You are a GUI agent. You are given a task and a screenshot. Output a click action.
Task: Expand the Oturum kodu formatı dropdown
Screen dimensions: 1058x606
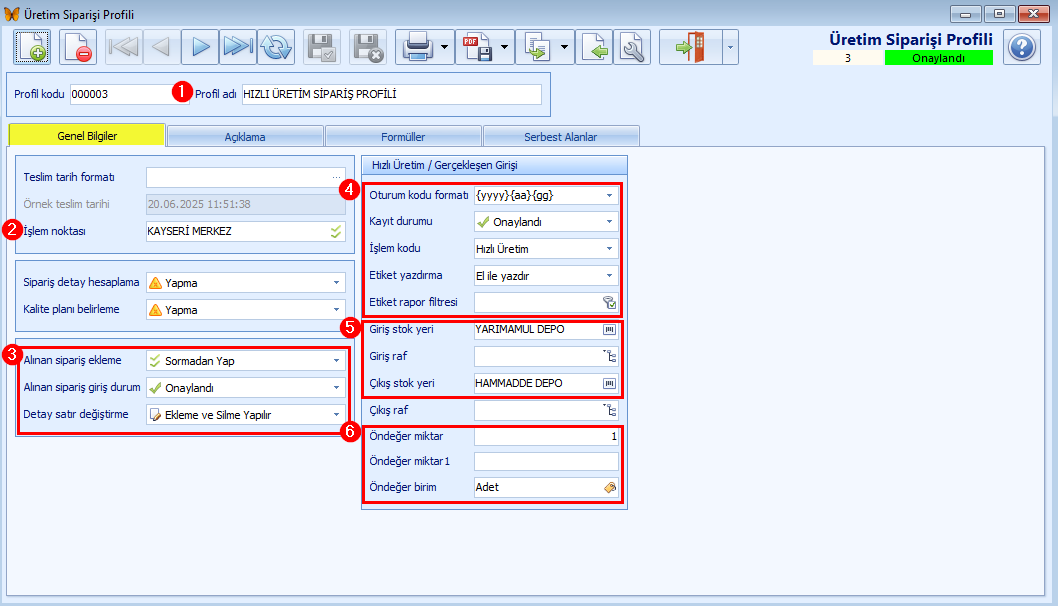pyautogui.click(x=609, y=195)
